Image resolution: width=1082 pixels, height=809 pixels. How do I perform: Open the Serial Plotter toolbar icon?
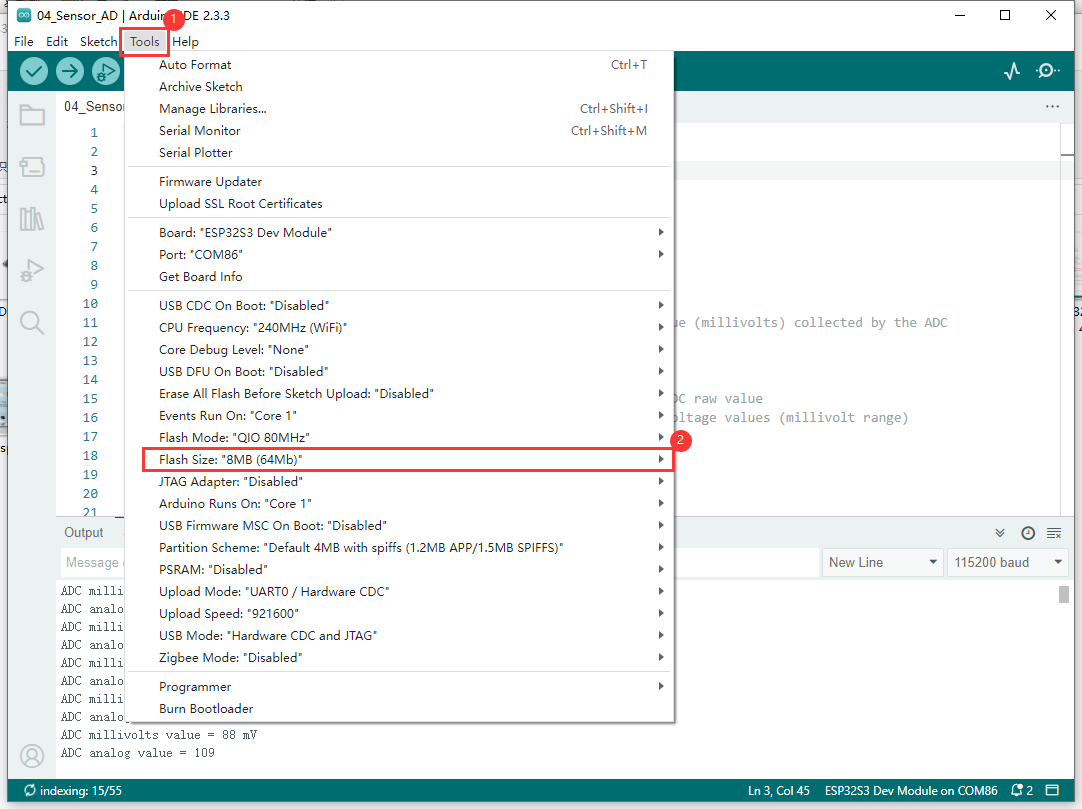1012,71
